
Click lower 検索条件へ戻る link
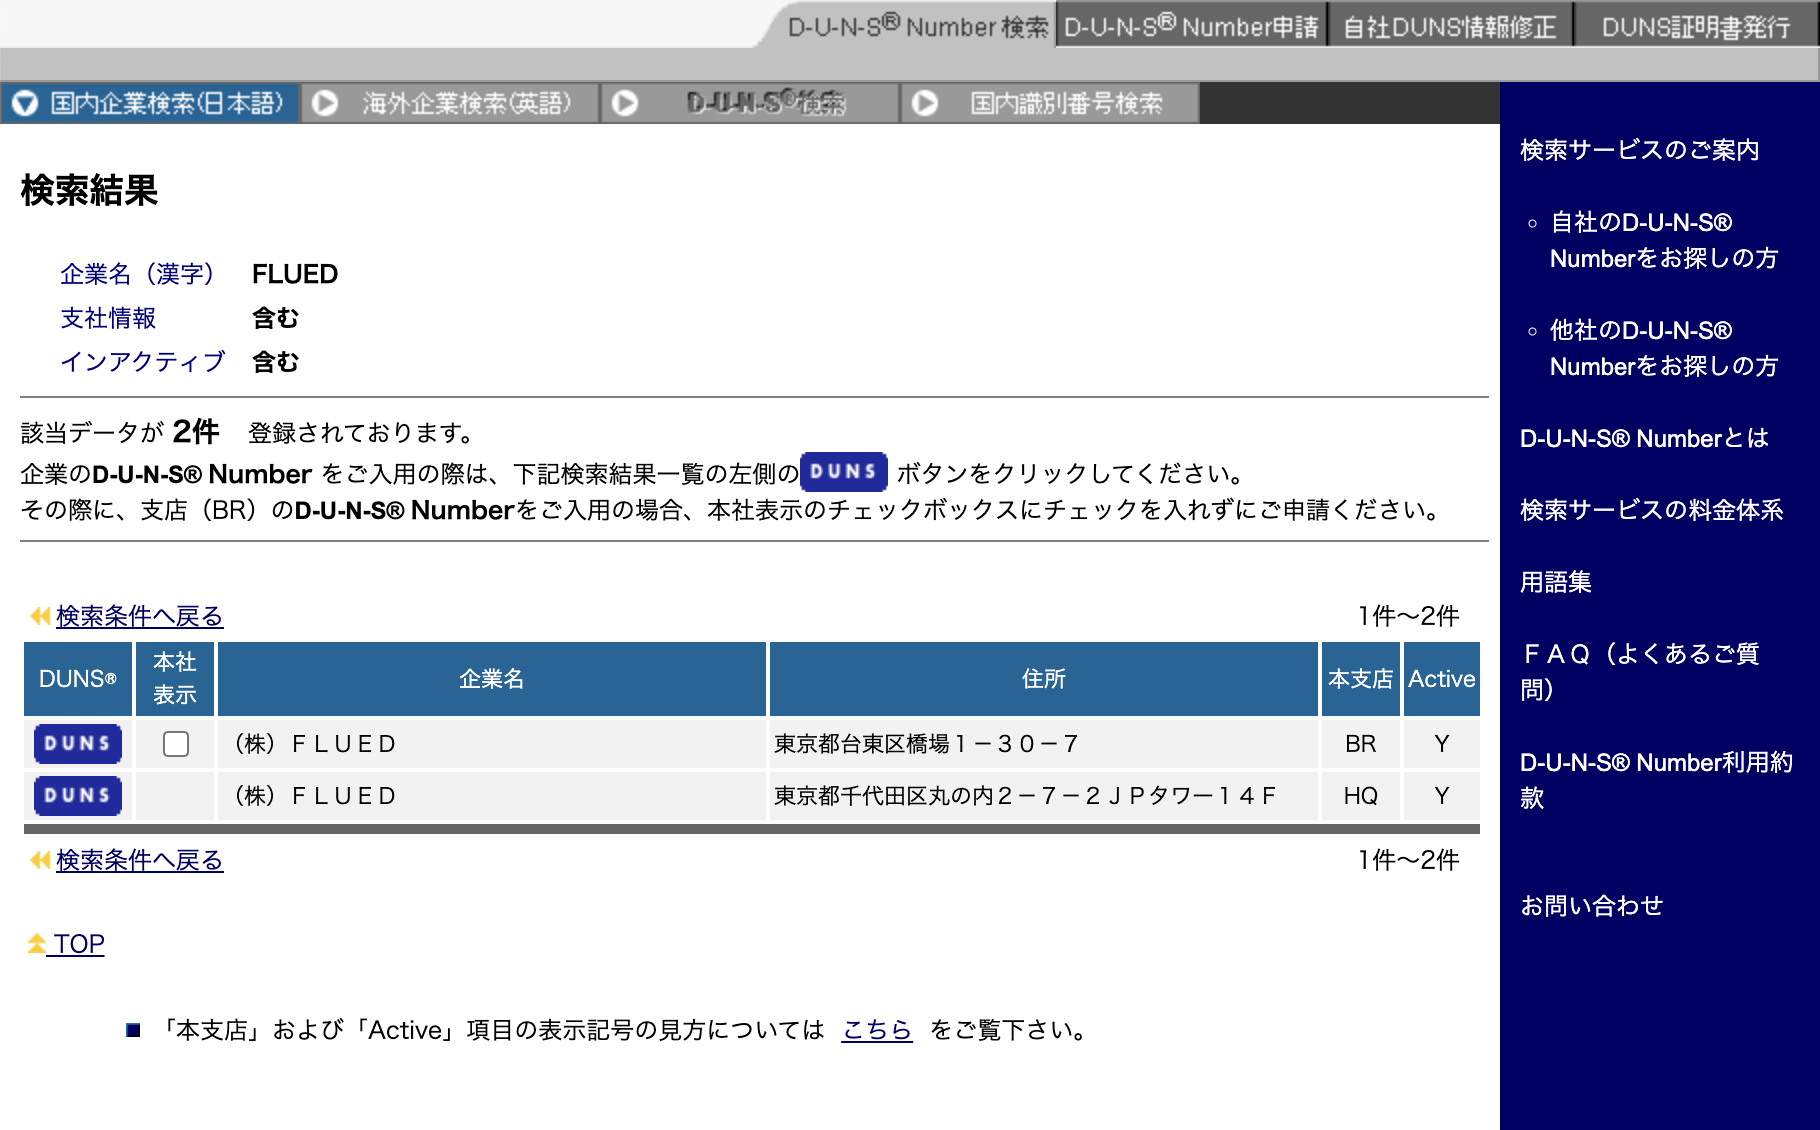139,860
